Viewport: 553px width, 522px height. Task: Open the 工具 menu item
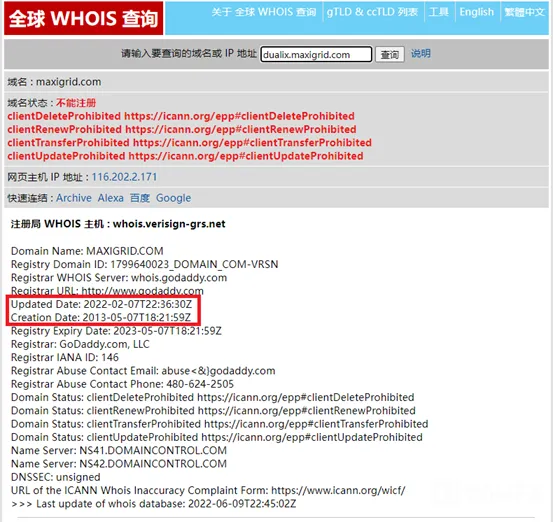click(x=439, y=12)
